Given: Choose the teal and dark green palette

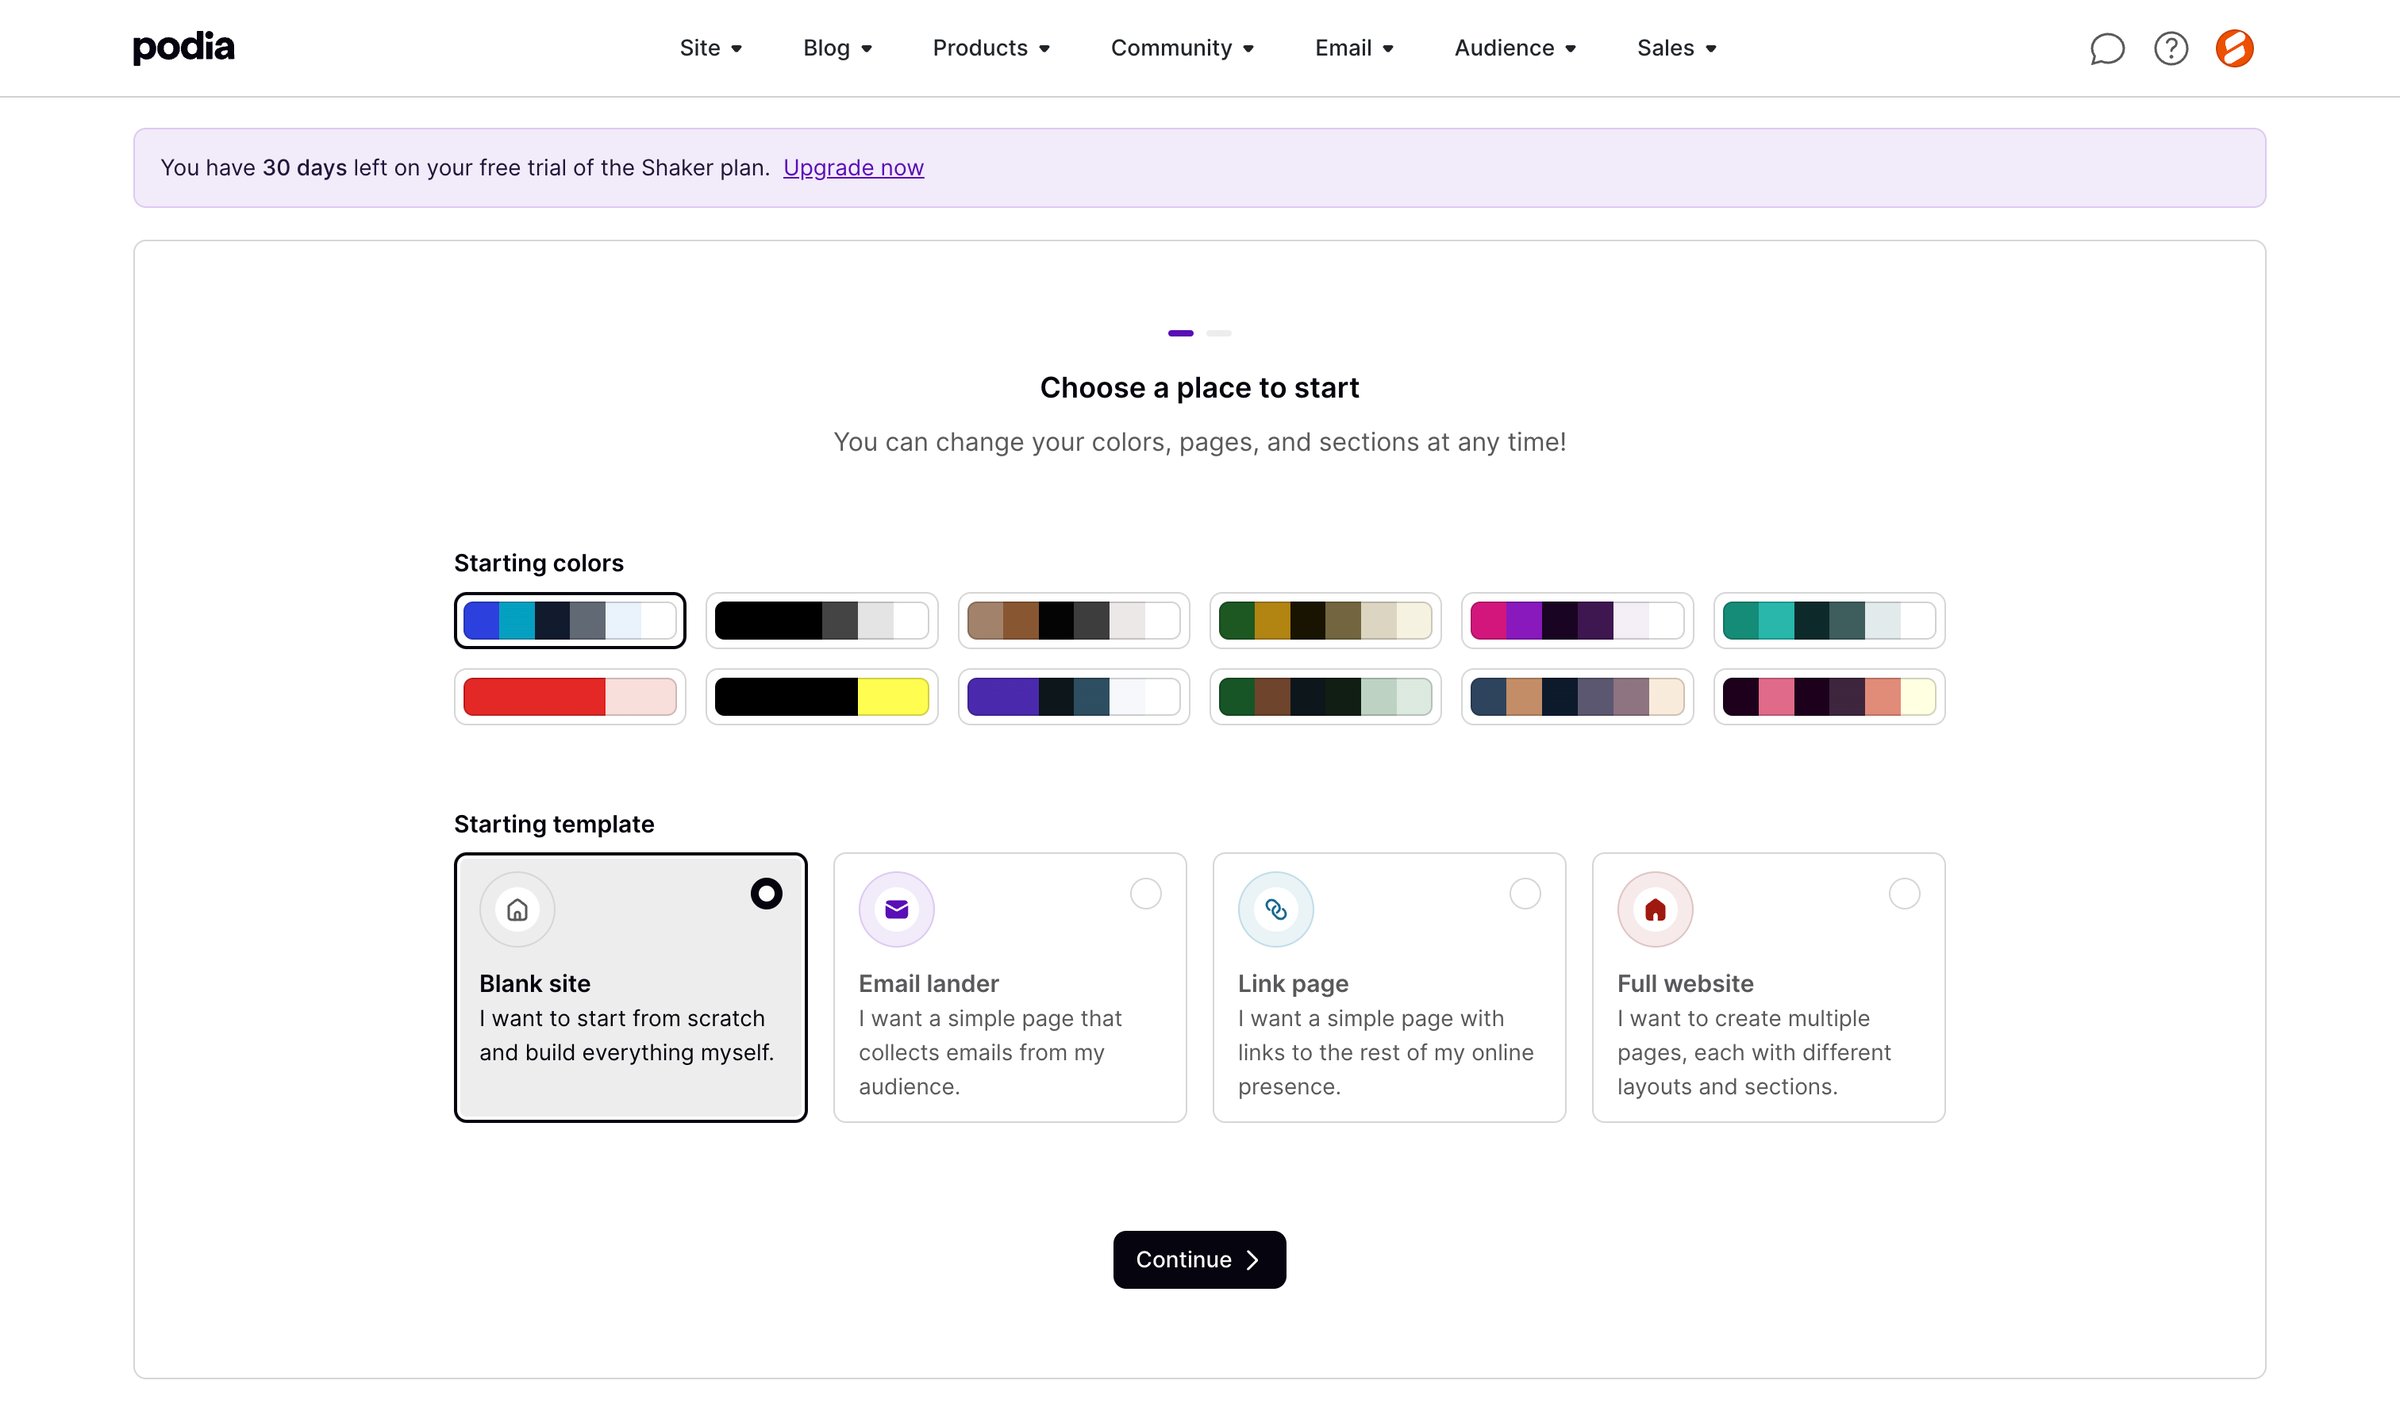Looking at the screenshot, I should click(1829, 620).
